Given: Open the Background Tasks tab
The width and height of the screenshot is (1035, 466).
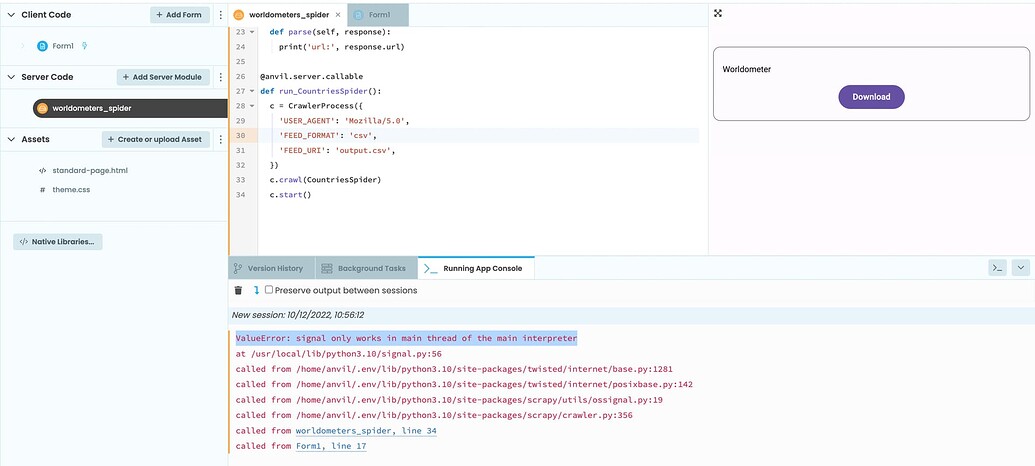Looking at the screenshot, I should coord(364,269).
